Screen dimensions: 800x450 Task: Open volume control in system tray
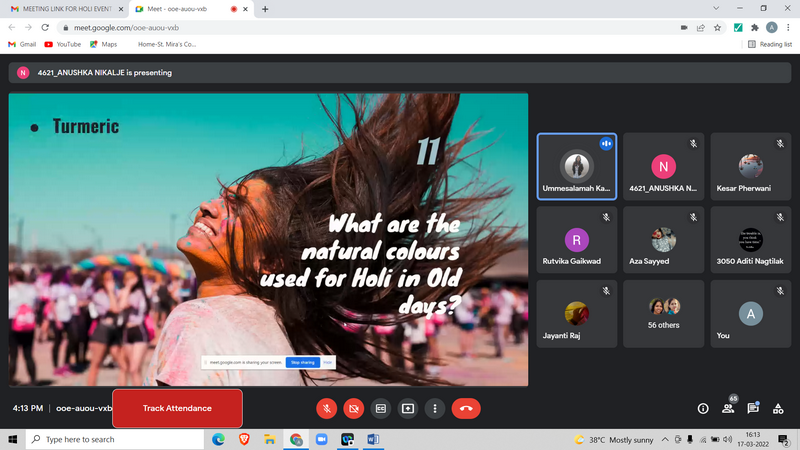click(728, 439)
